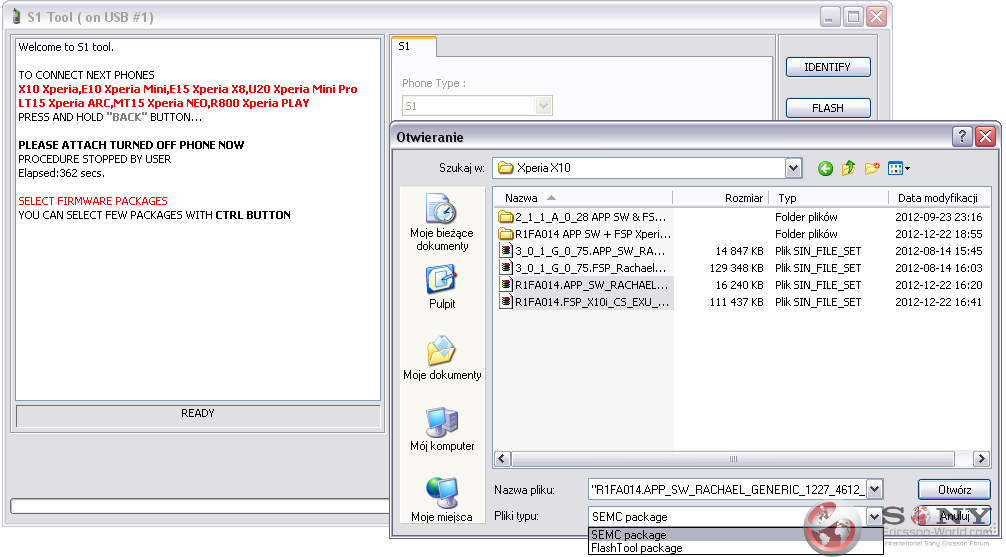Maximize the S1 Tool window
Screen dimensions: 1006x557
coord(853,17)
